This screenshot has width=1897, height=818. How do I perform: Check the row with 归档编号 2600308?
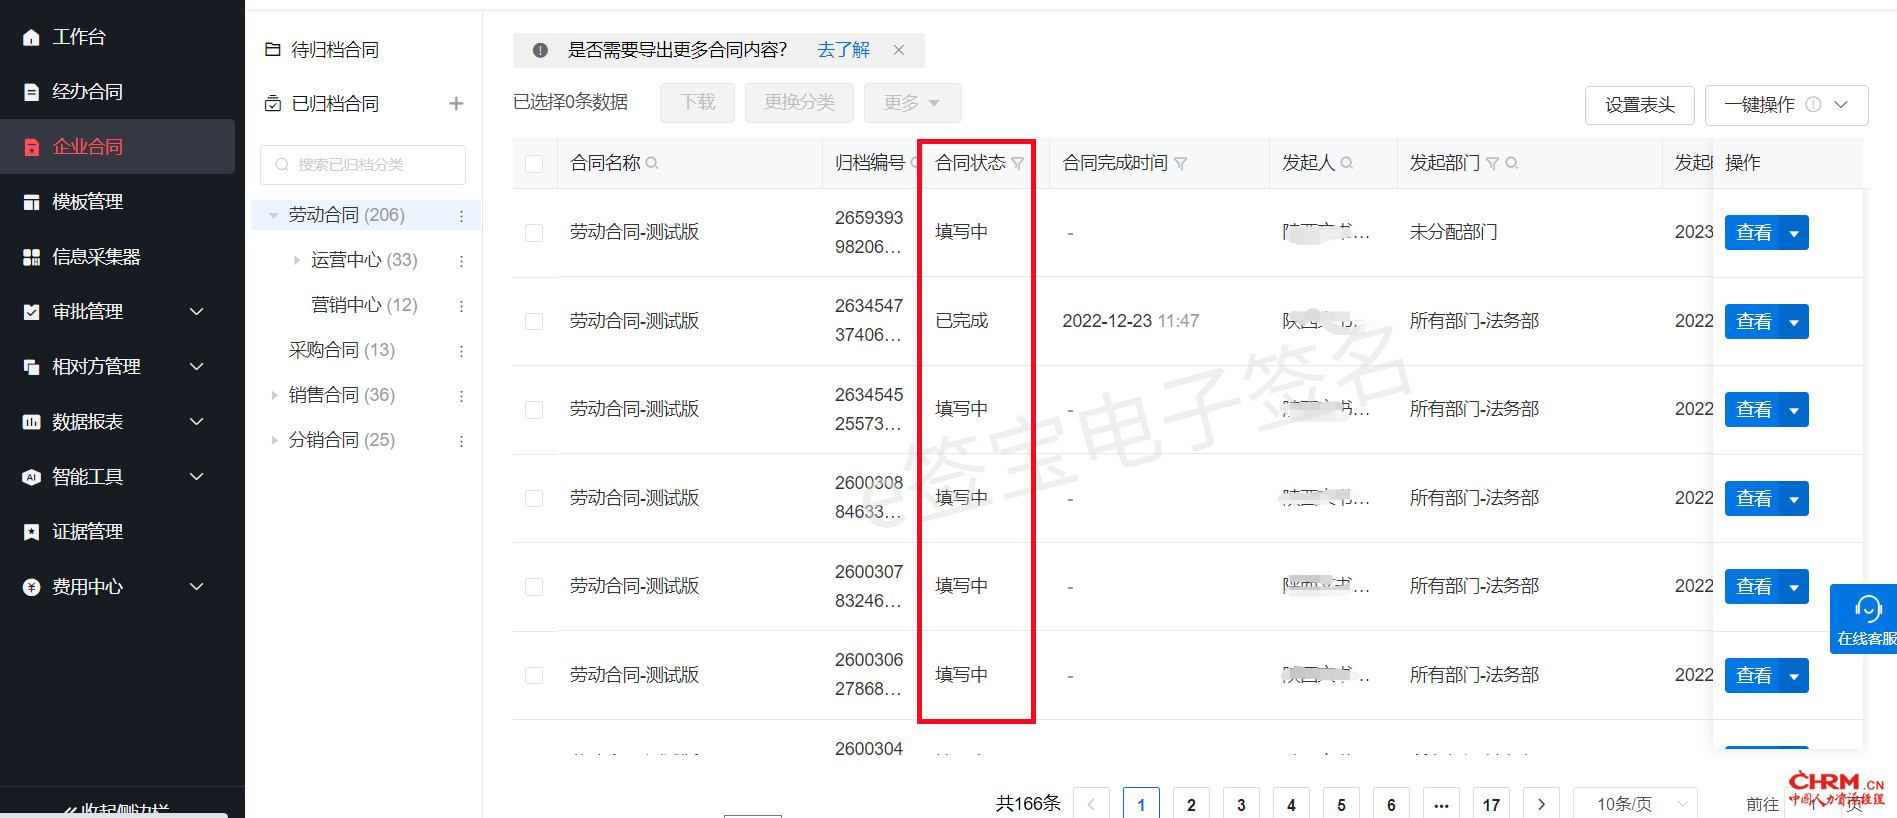[x=534, y=499]
